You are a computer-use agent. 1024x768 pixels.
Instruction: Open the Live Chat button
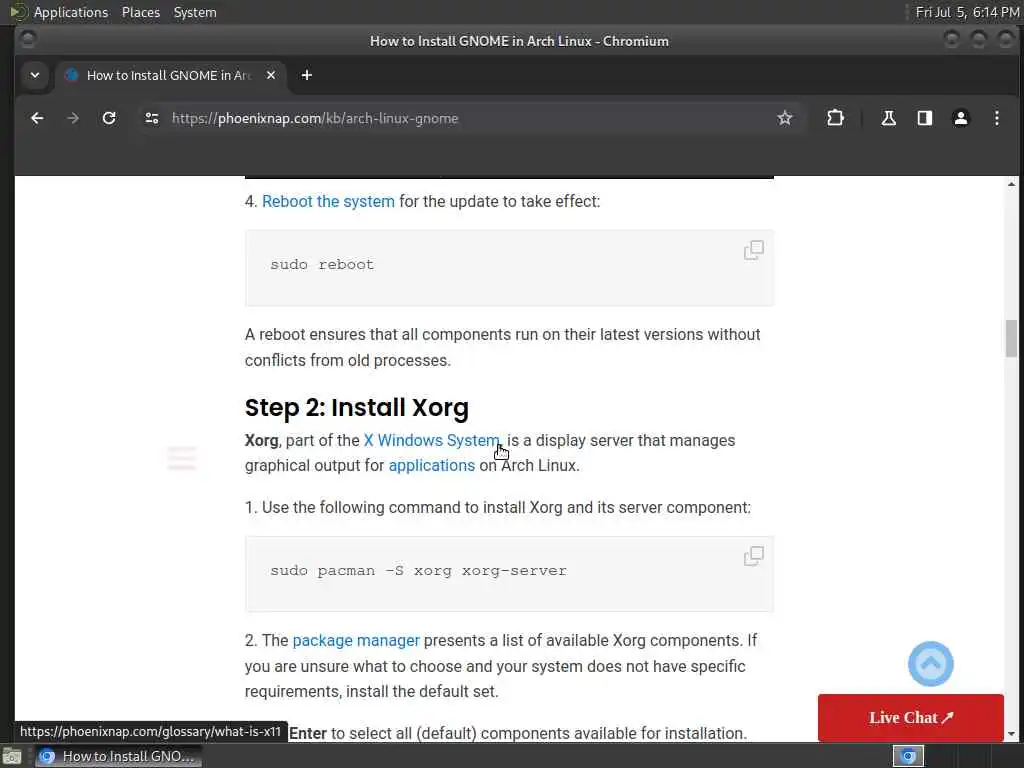click(910, 718)
